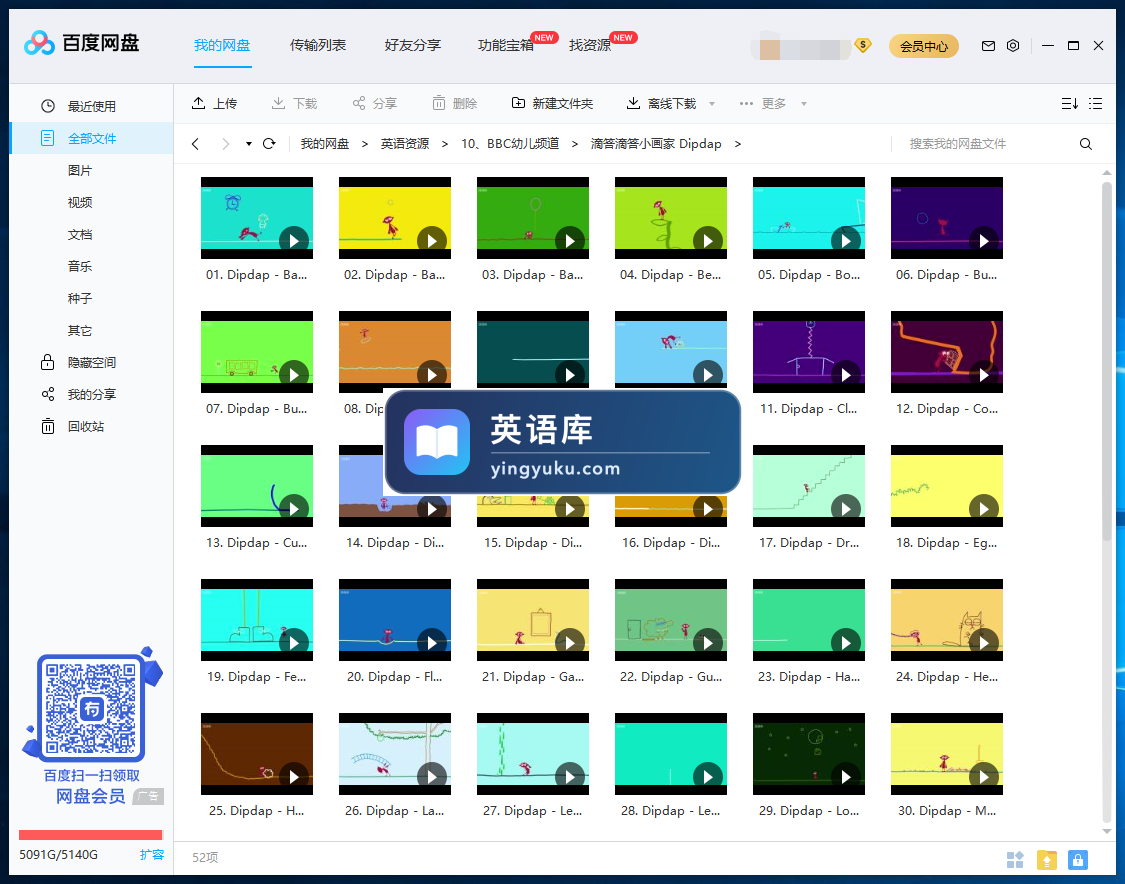This screenshot has height=884, width=1125.
Task: Filter by 图片 category
Action: (80, 171)
